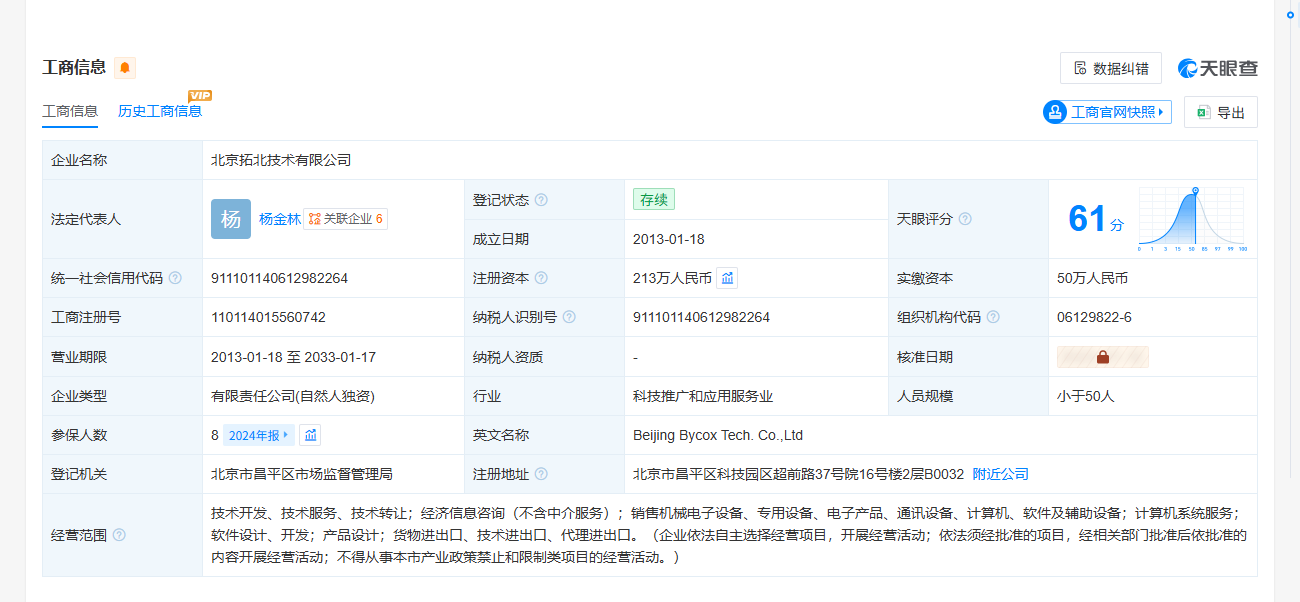
Task: Click the score distribution chart
Action: coord(1192,219)
